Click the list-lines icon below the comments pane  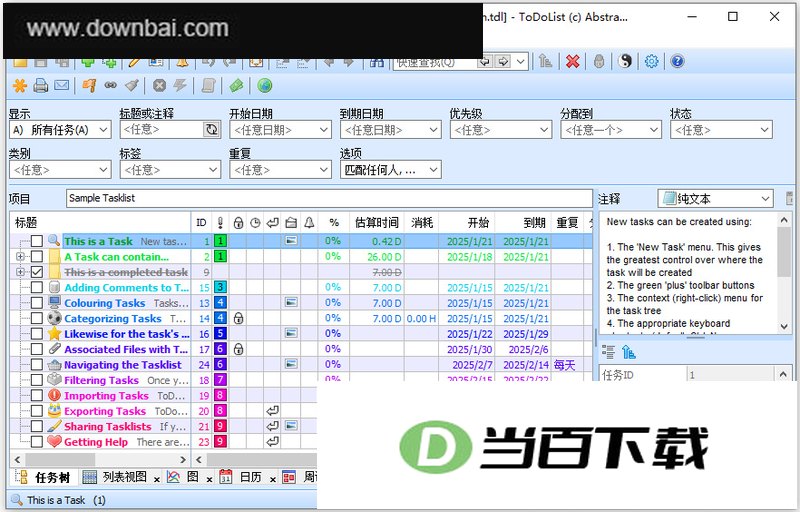[608, 352]
